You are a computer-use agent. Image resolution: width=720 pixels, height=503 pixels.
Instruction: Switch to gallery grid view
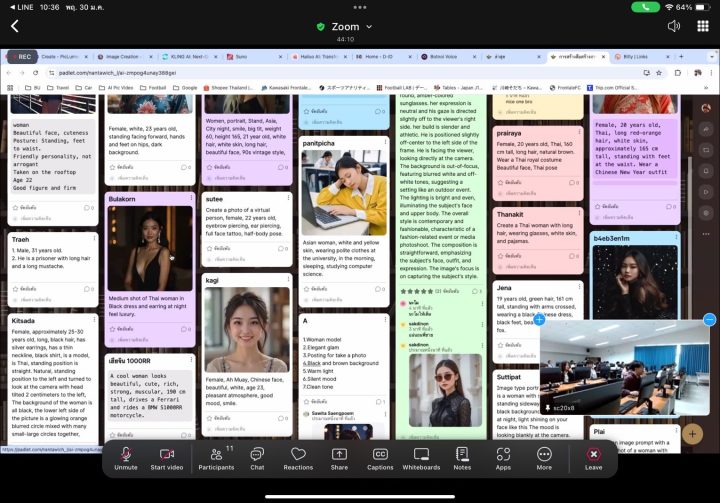(x=702, y=26)
